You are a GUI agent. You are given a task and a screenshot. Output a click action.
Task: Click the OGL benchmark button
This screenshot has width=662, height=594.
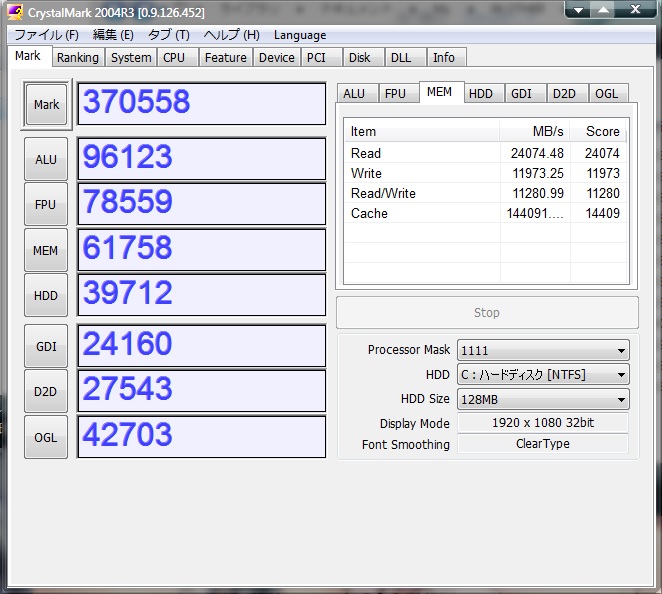46,437
